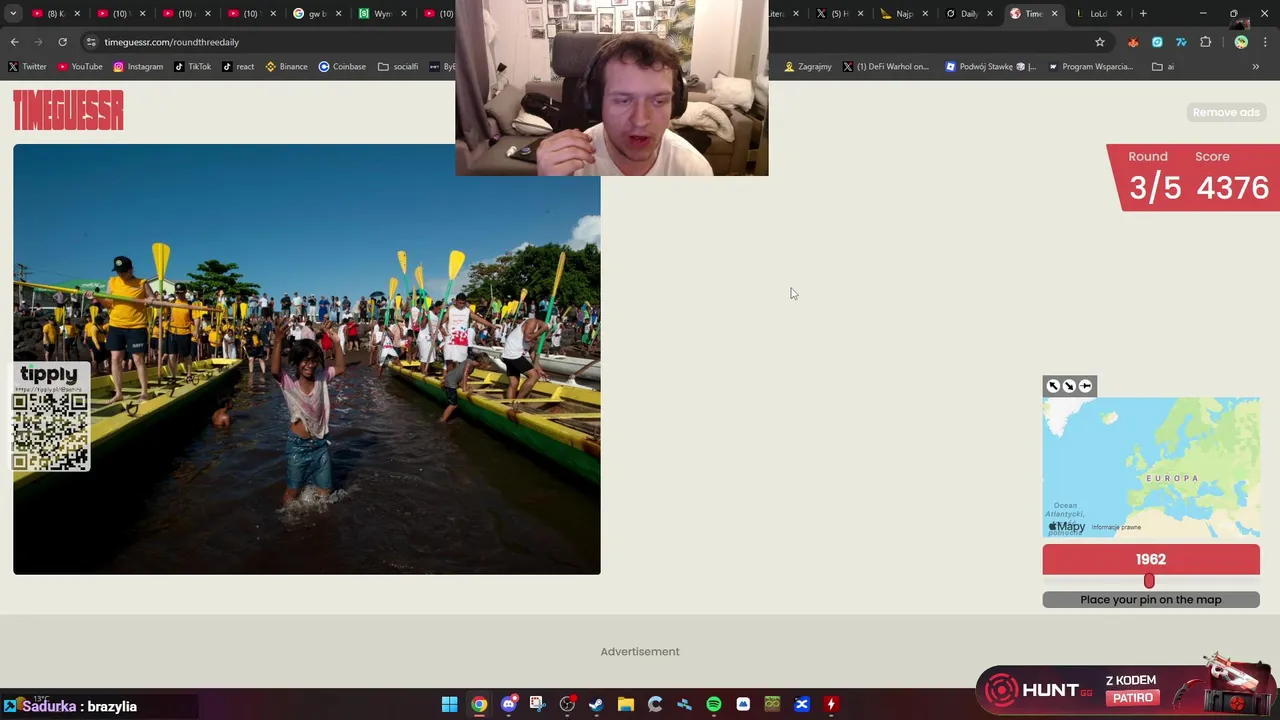Open the tab search dropdown arrow
This screenshot has width=1280, height=720.
tap(13, 14)
